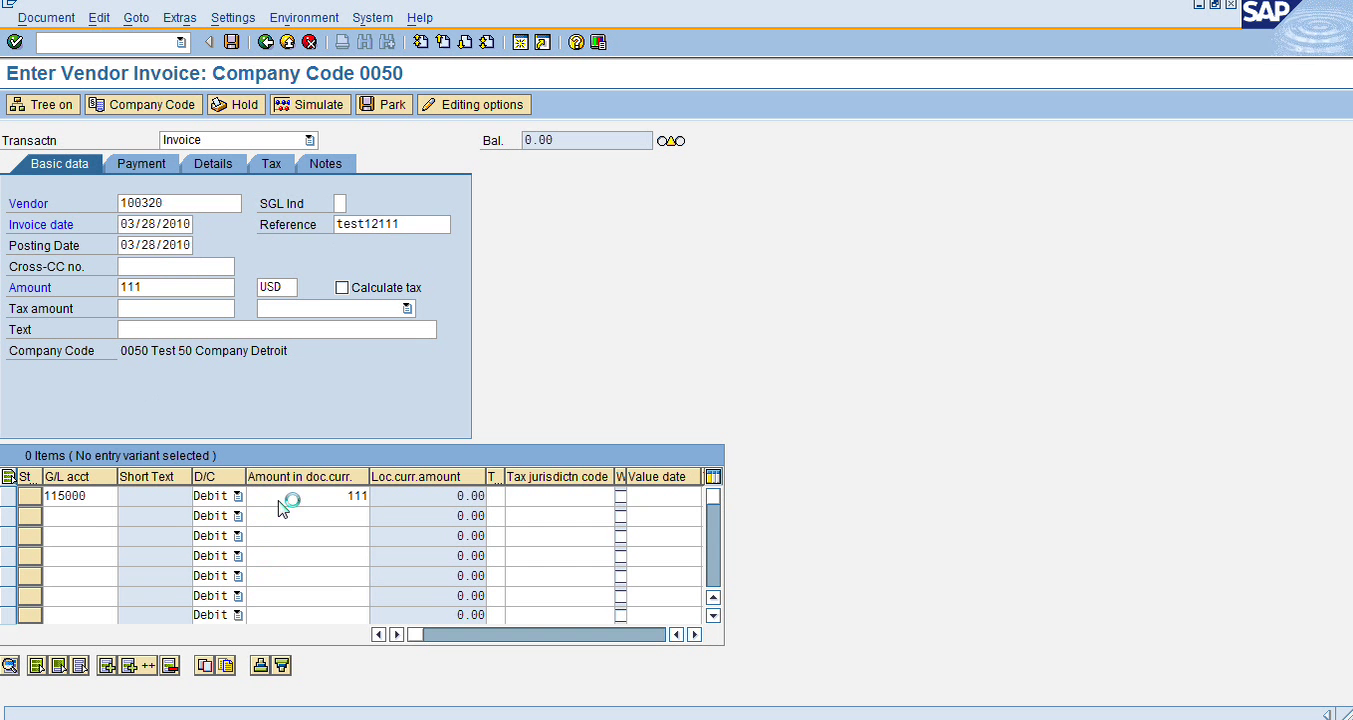The height and width of the screenshot is (720, 1353).
Task: Click the vertical scroll down arrow of the table
Action: [713, 616]
